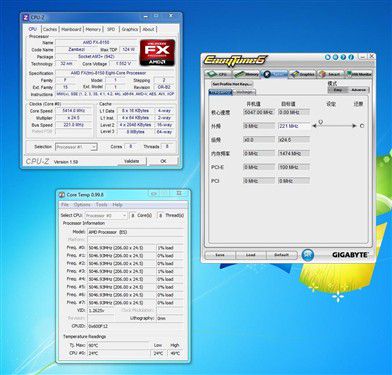Open the Caches tab in CPU-Z
This screenshot has width=392, height=375.
50,29
